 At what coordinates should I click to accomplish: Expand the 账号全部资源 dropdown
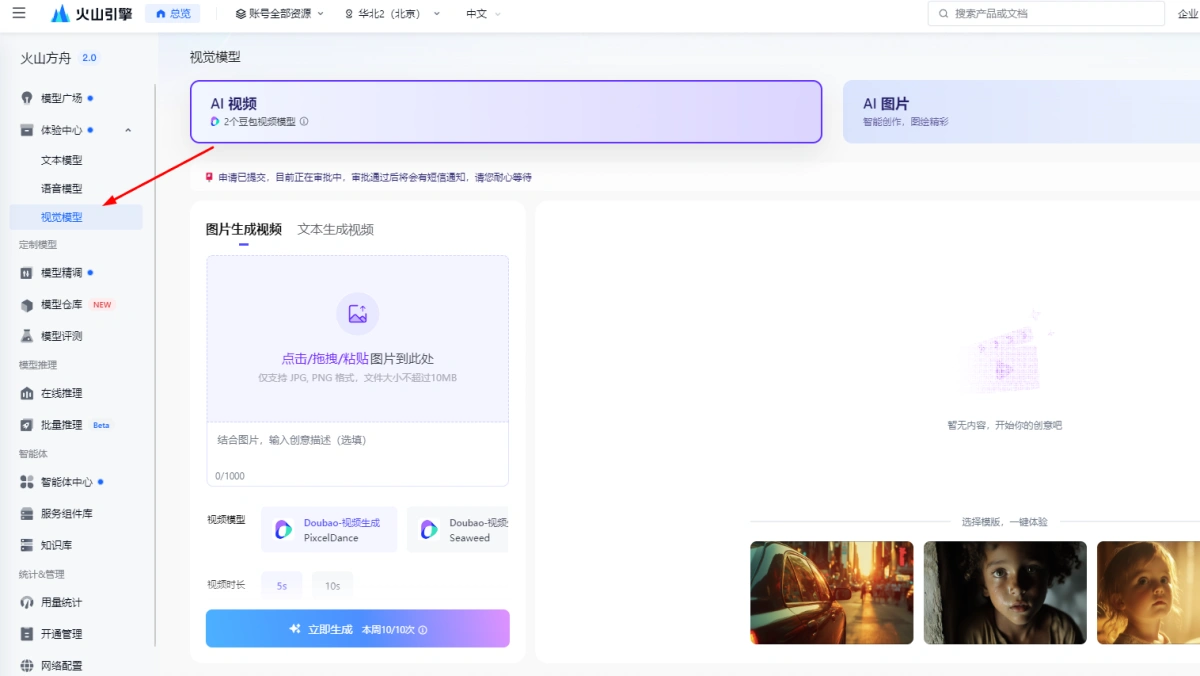[x=279, y=14]
